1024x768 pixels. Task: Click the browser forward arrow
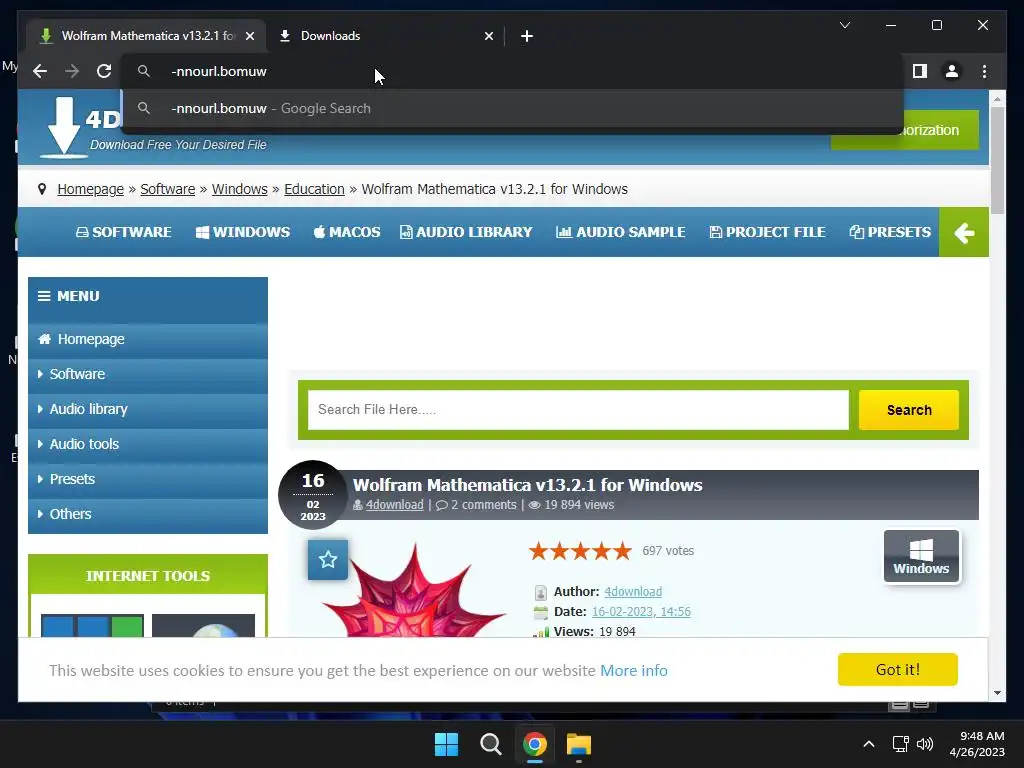(72, 71)
